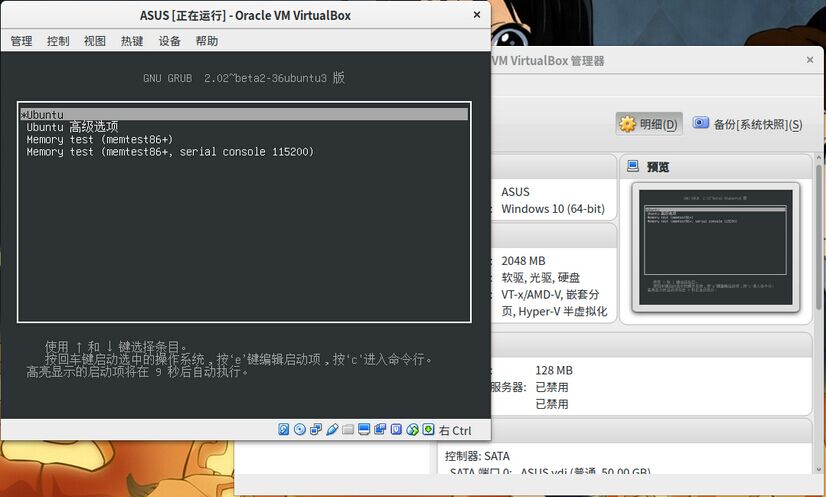Click the keyboard capture green arrow icon

click(428, 430)
